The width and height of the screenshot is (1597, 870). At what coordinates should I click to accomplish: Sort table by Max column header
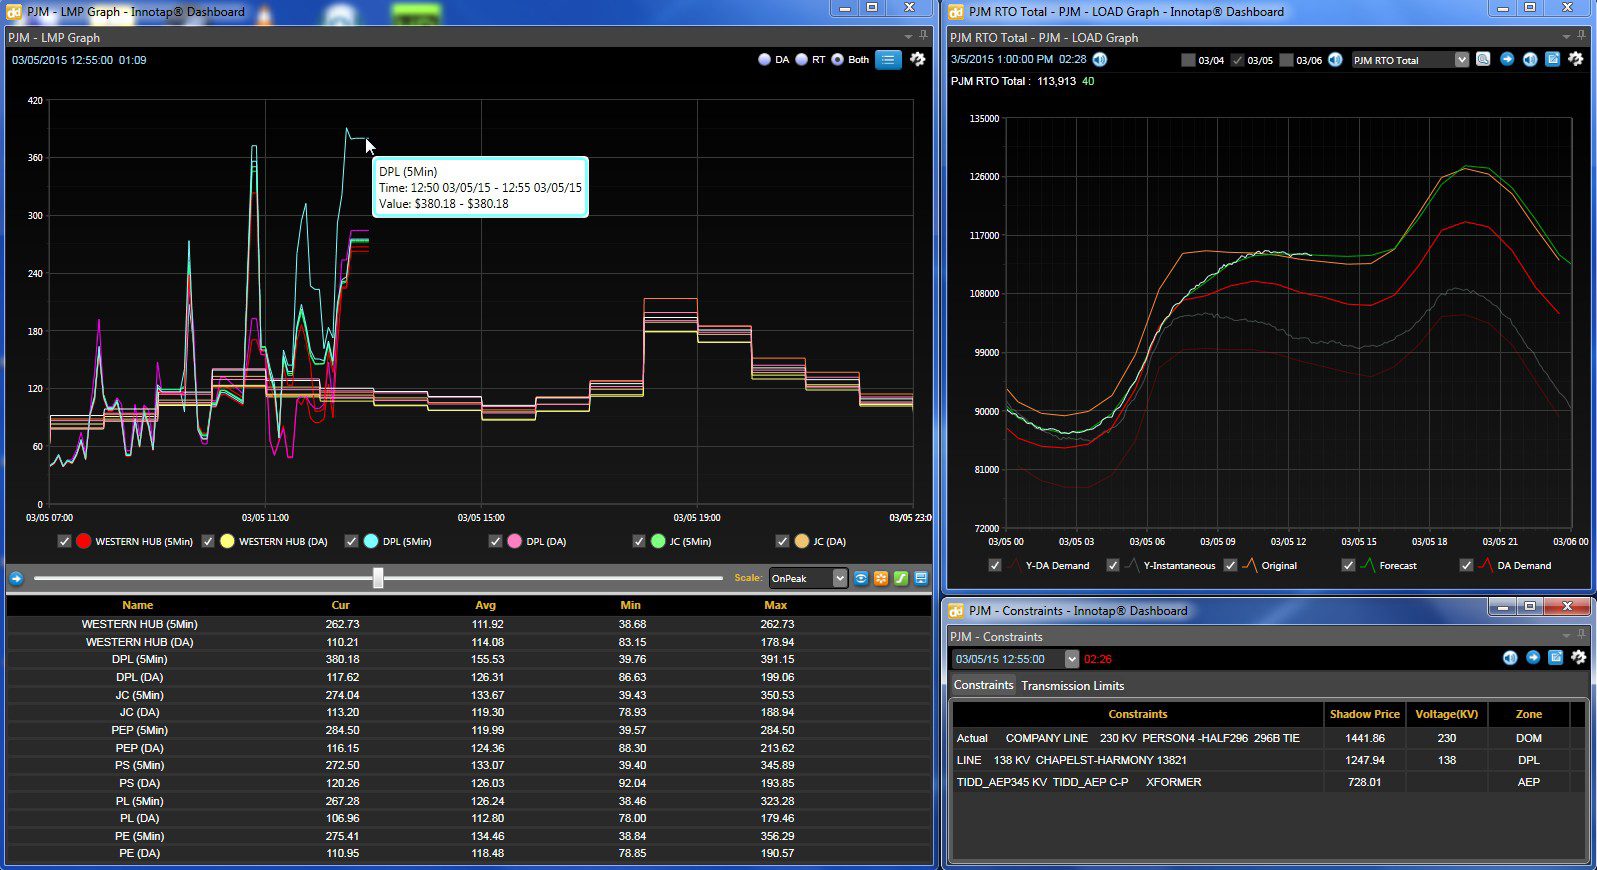pos(776,605)
